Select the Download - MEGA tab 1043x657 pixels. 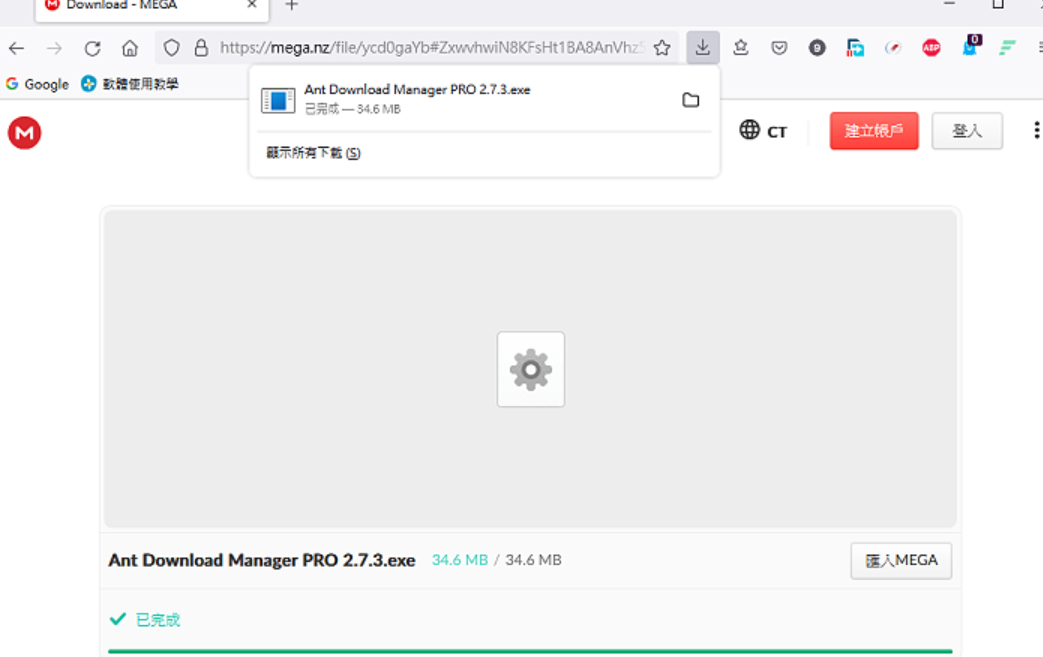click(152, 9)
